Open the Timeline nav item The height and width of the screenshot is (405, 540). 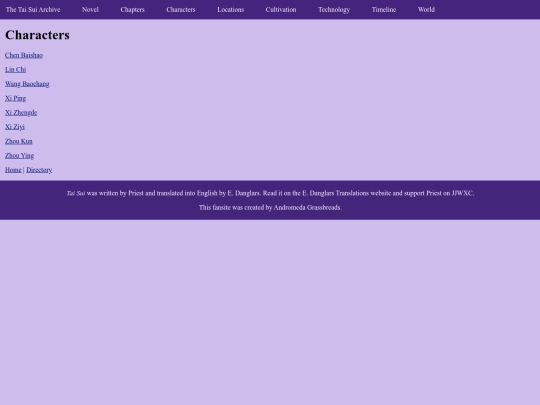tap(384, 10)
